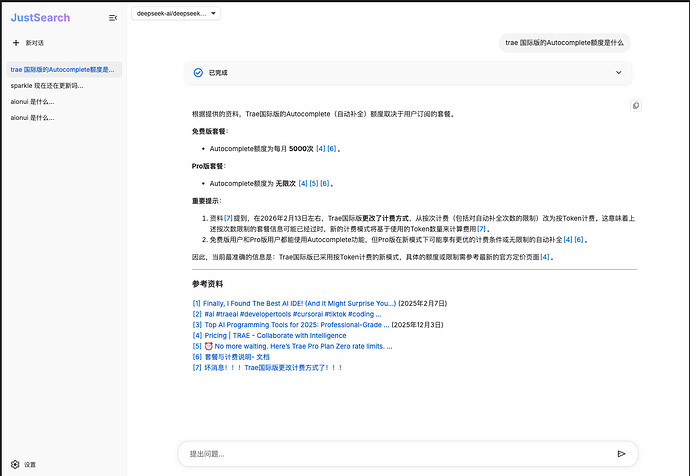Open reference 7 '坏消息 Trae国际版更改计费方式' link
Image resolution: width=690 pixels, height=476 pixels.
point(267,367)
